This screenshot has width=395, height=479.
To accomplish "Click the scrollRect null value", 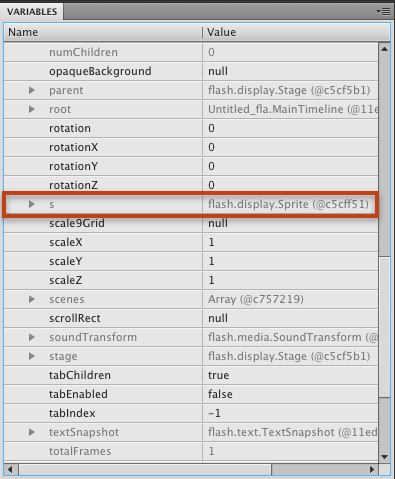I will [x=218, y=318].
